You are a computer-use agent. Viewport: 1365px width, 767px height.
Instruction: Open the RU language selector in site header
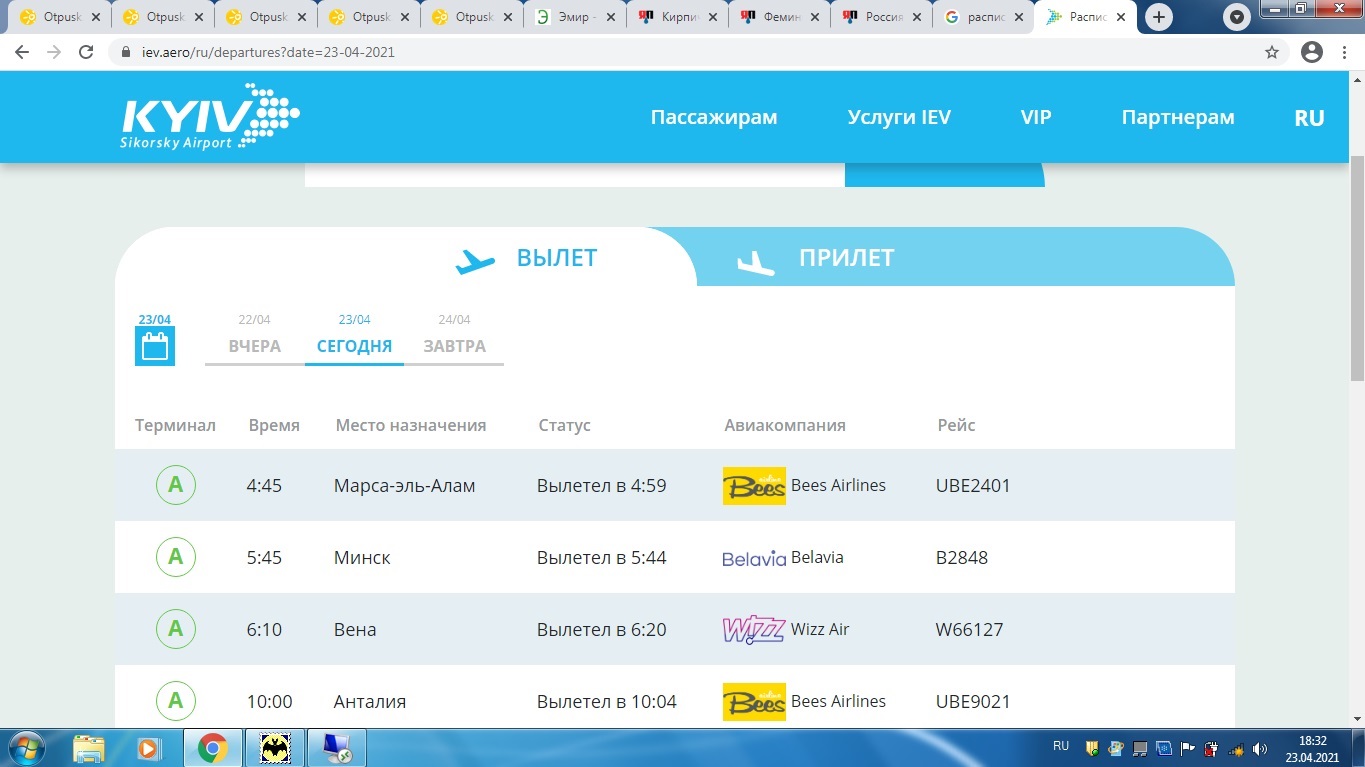click(1309, 118)
